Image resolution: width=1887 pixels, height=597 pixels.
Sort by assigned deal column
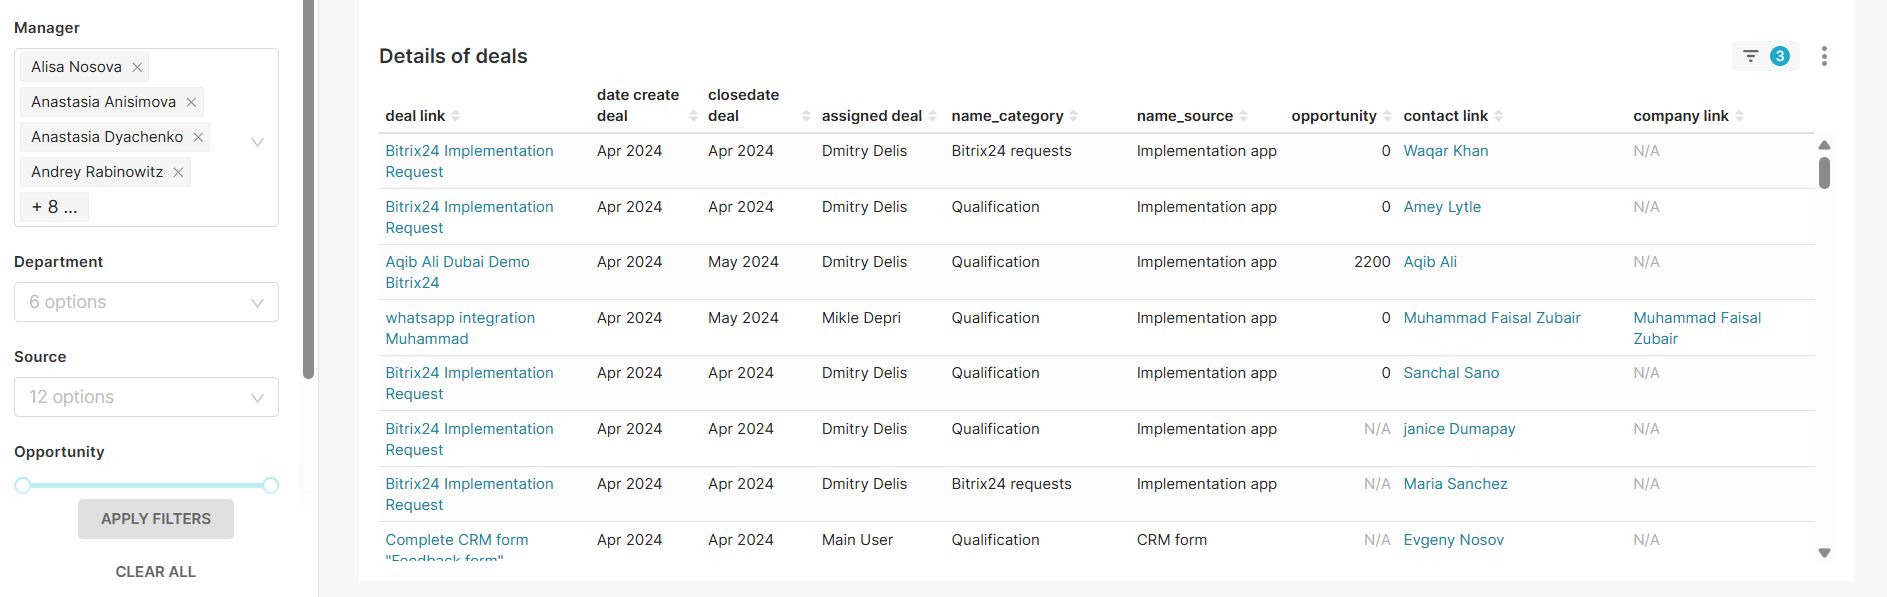coord(932,116)
